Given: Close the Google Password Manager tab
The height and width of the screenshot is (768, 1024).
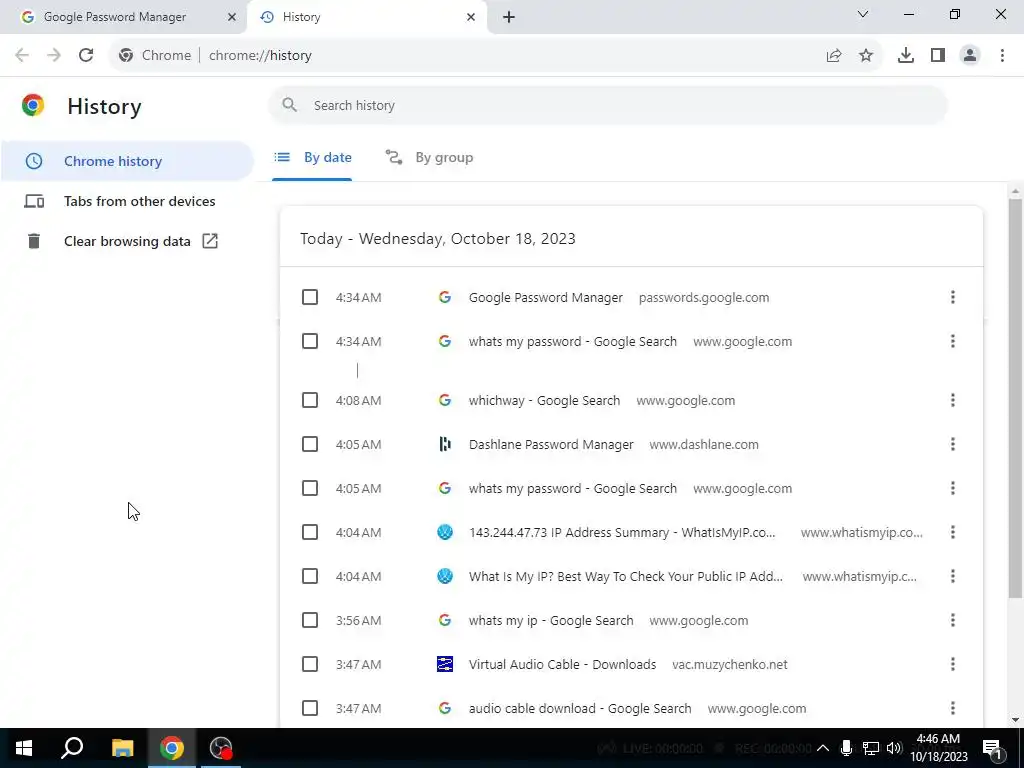Looking at the screenshot, I should point(231,17).
